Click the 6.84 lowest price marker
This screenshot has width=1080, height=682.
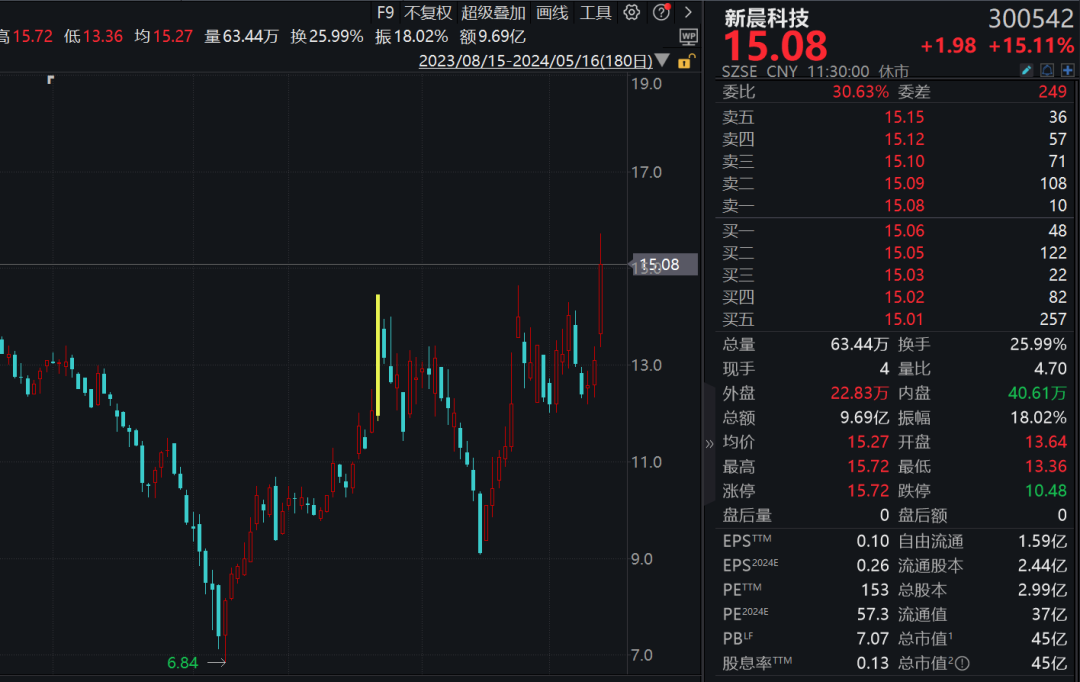pyautogui.click(x=183, y=662)
